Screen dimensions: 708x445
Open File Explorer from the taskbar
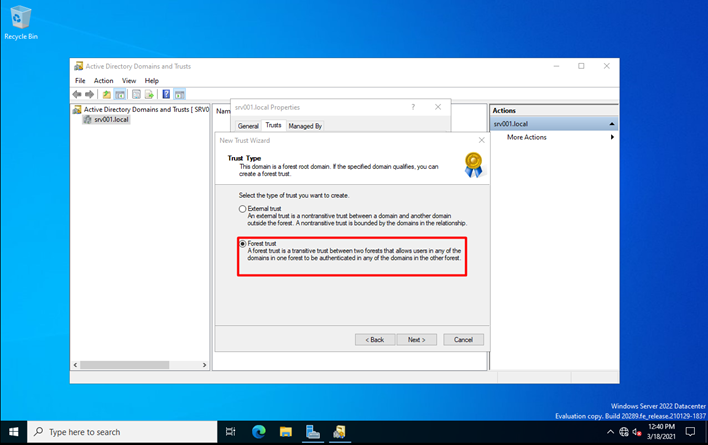285,432
